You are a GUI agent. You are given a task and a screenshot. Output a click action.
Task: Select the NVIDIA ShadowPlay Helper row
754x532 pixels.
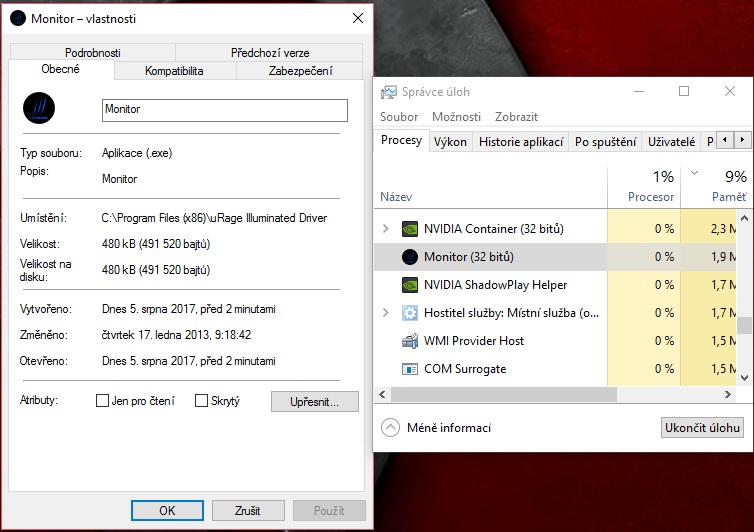tap(555, 285)
